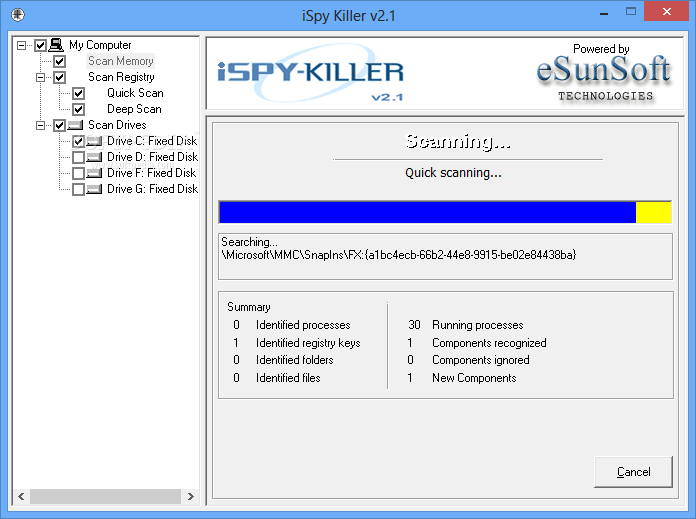Minimize the iSpy Killer window

pyautogui.click(x=604, y=12)
